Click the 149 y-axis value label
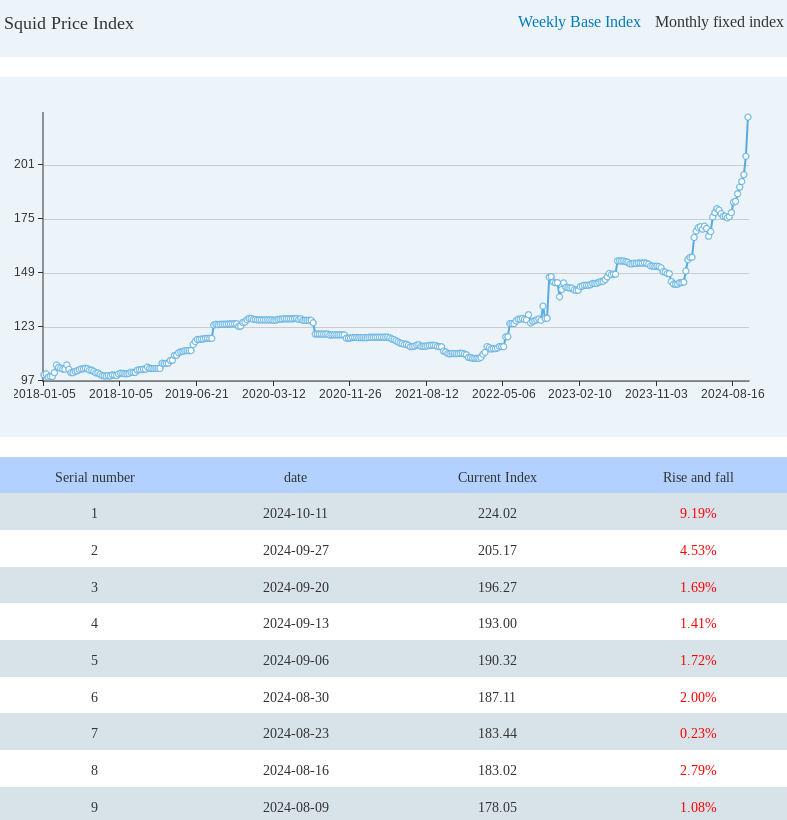This screenshot has height=820, width=787. coord(24,272)
